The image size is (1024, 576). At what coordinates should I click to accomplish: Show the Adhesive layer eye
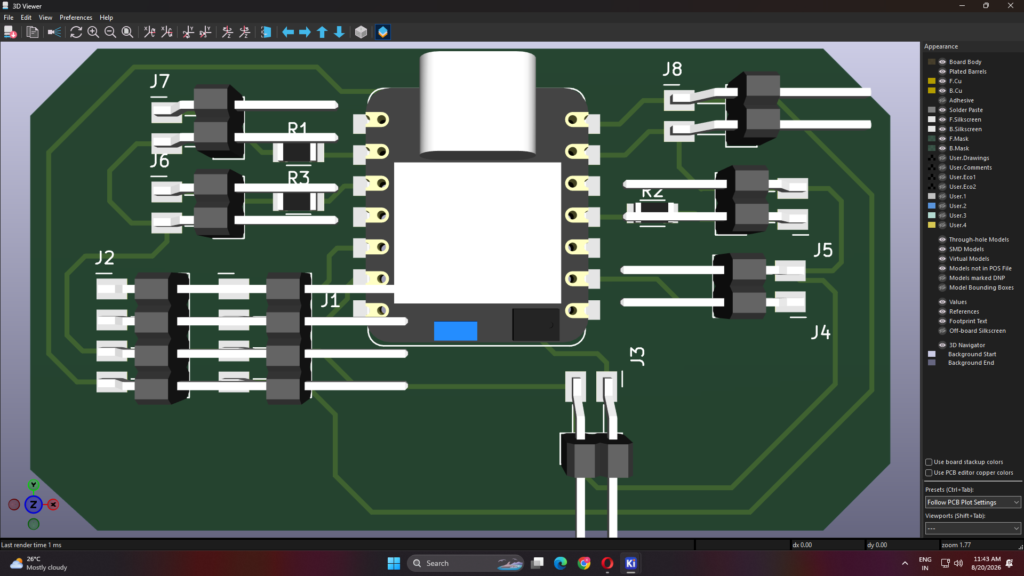(942, 101)
